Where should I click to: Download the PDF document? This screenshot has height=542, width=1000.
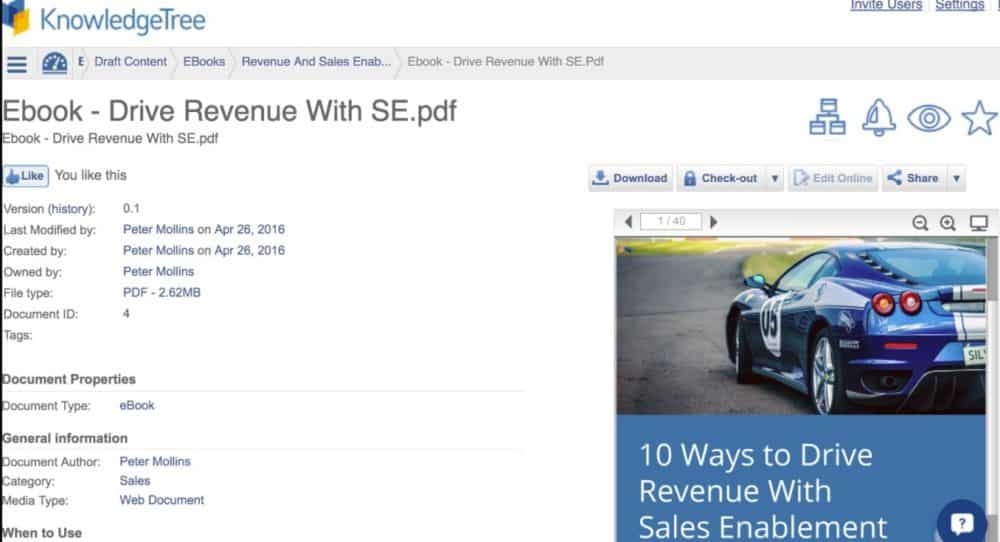pyautogui.click(x=630, y=179)
